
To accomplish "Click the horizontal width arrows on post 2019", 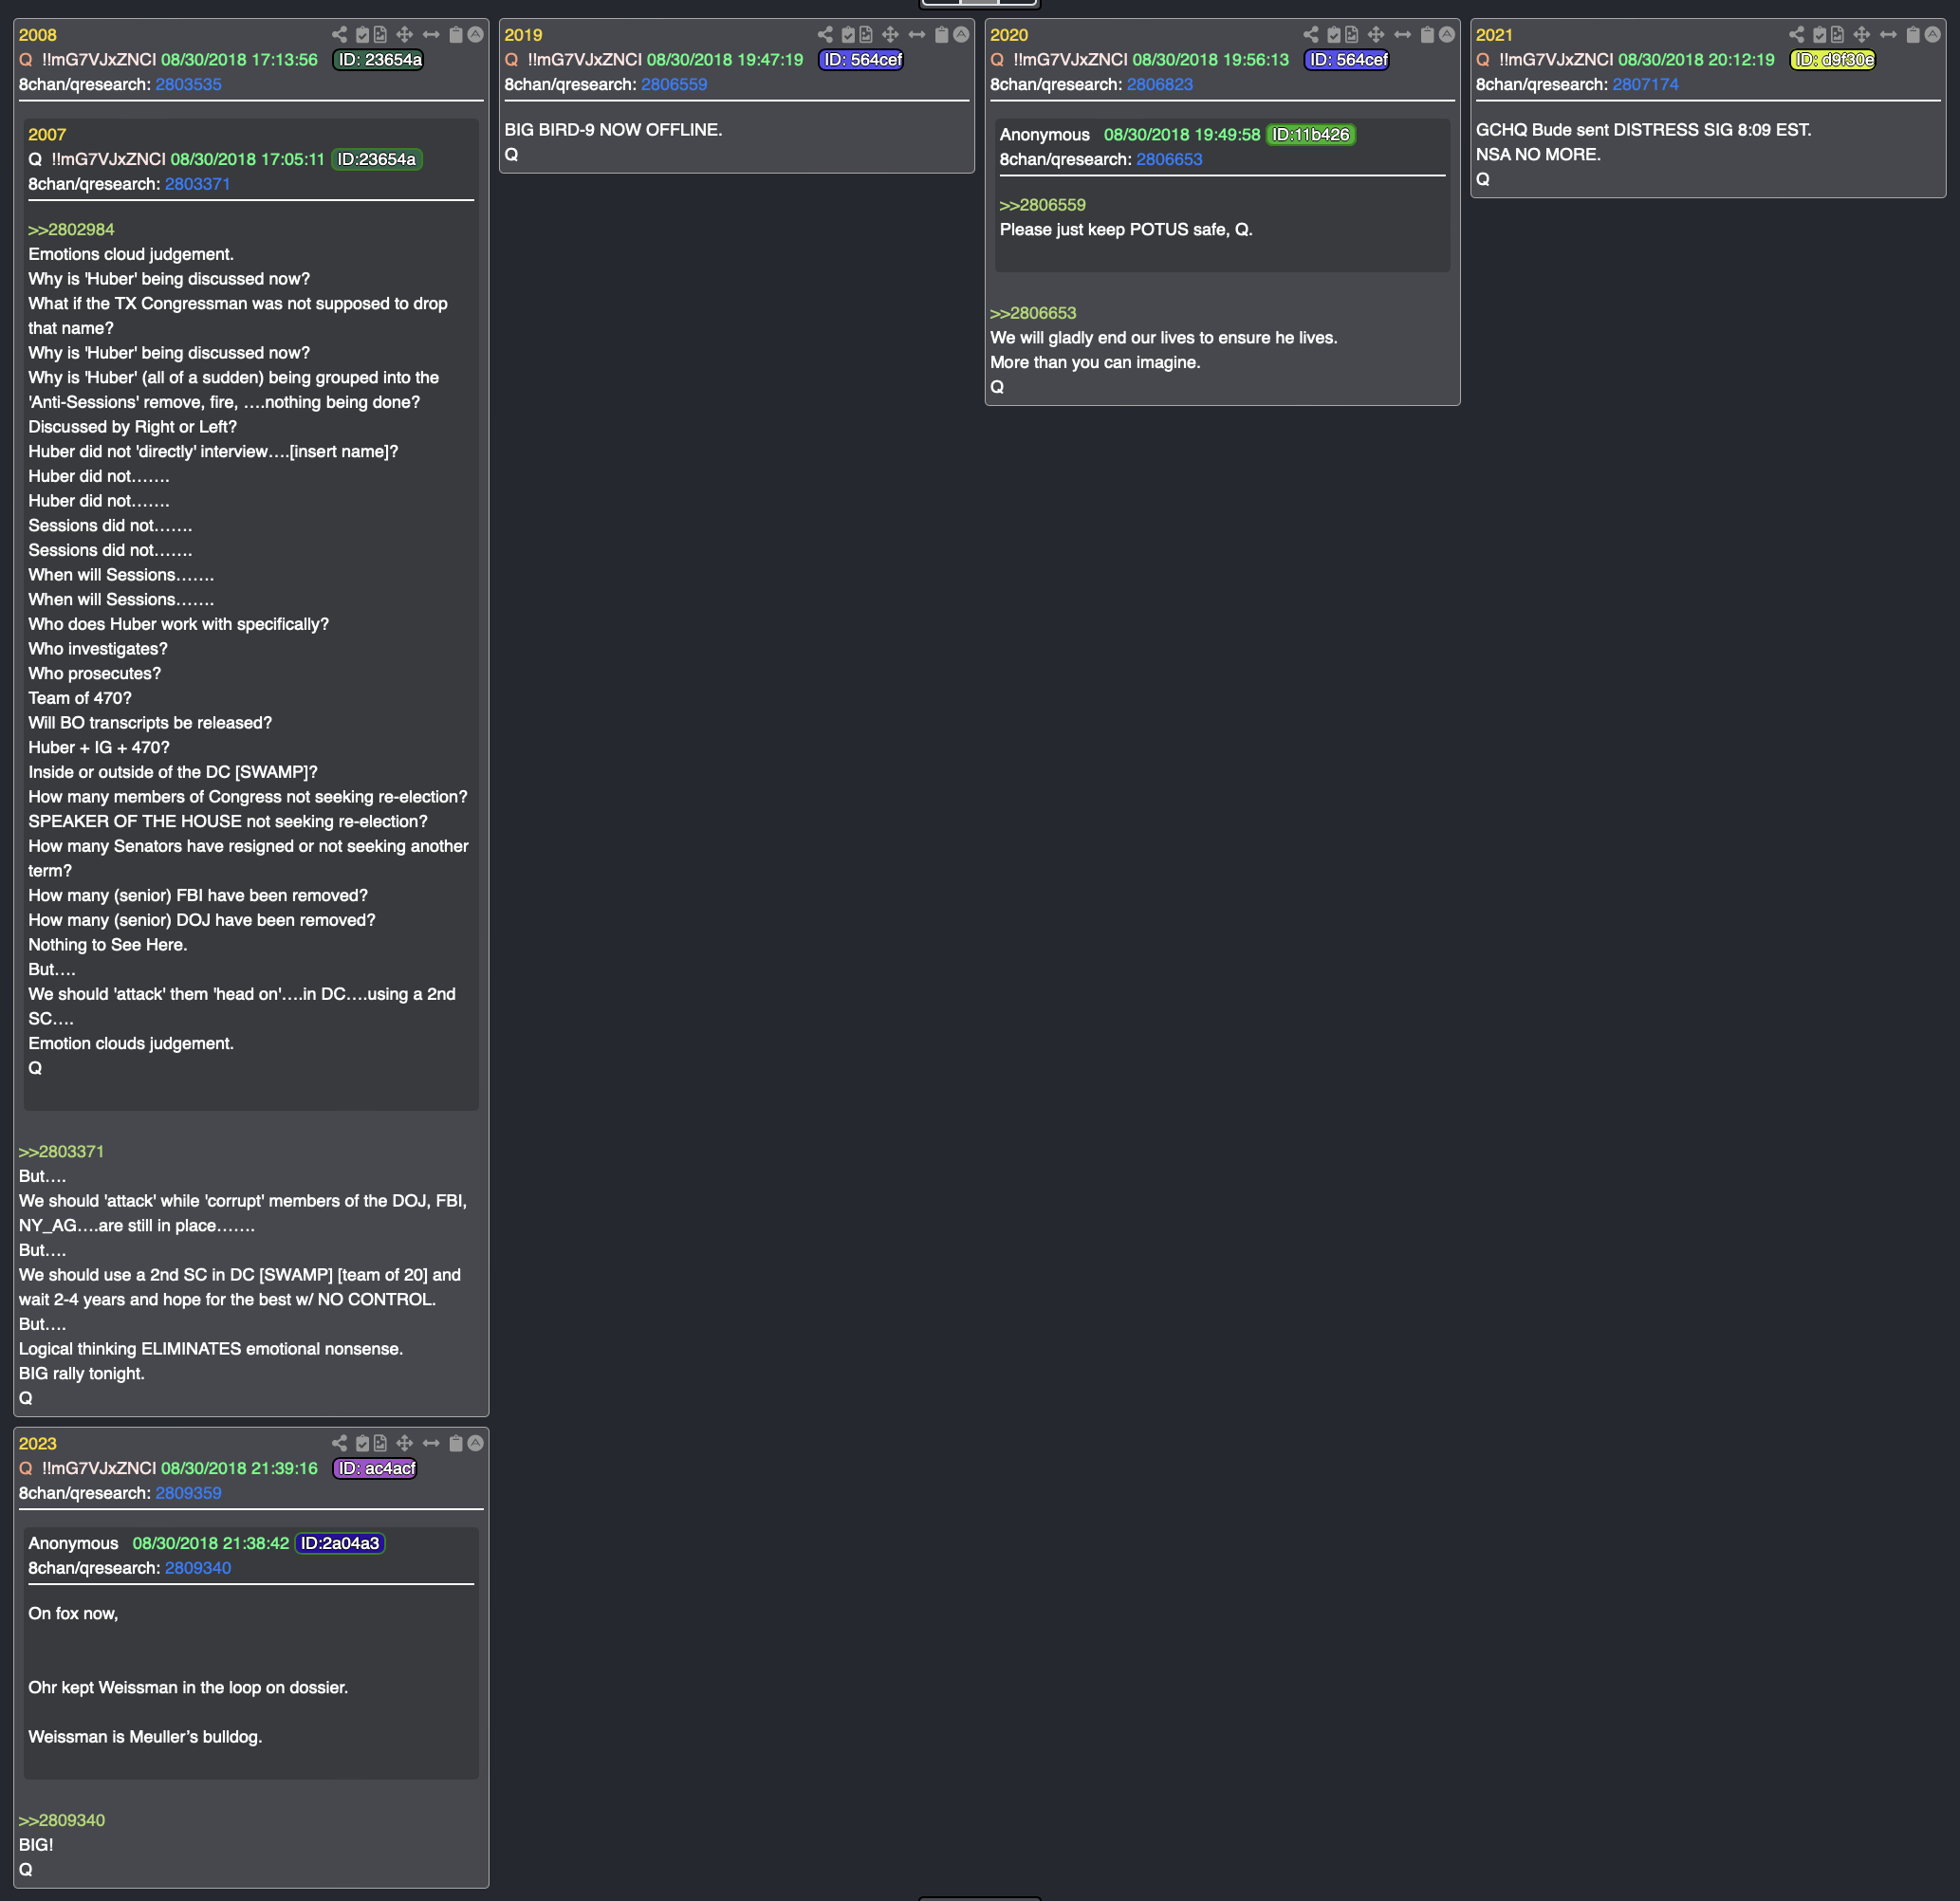I will click(x=917, y=35).
